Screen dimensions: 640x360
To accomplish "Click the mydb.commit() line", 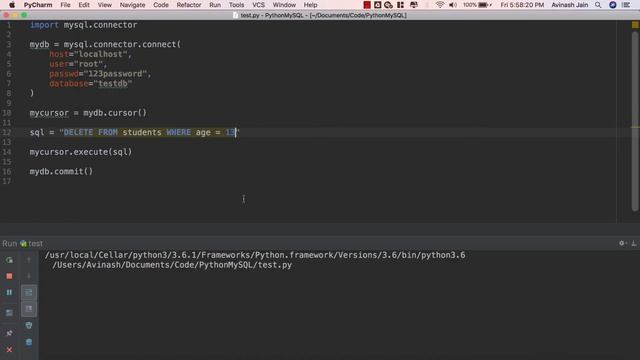I will [61, 171].
